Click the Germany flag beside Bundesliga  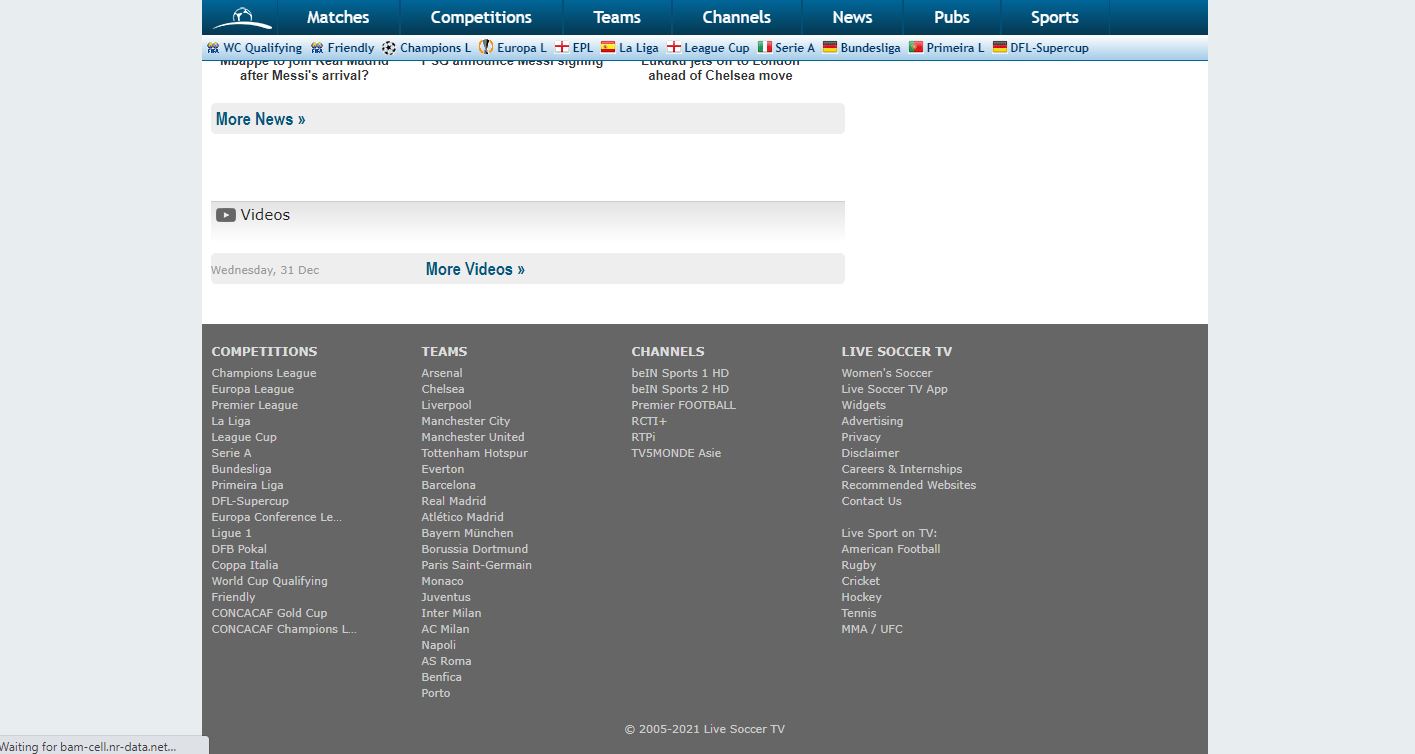830,47
